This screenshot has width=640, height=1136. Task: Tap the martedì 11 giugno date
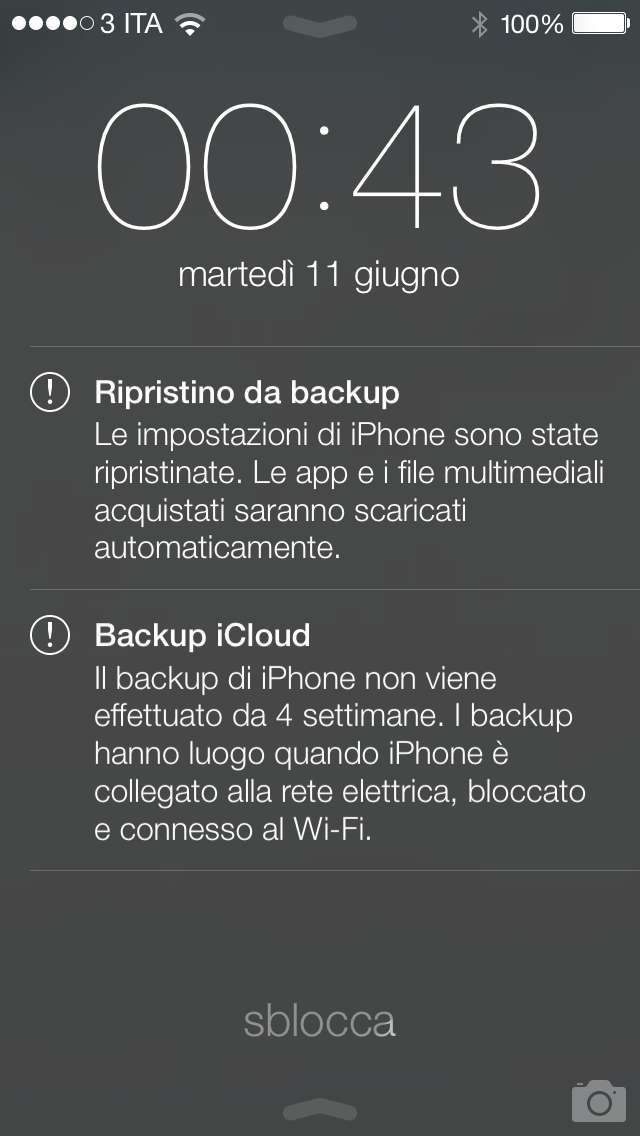319,275
